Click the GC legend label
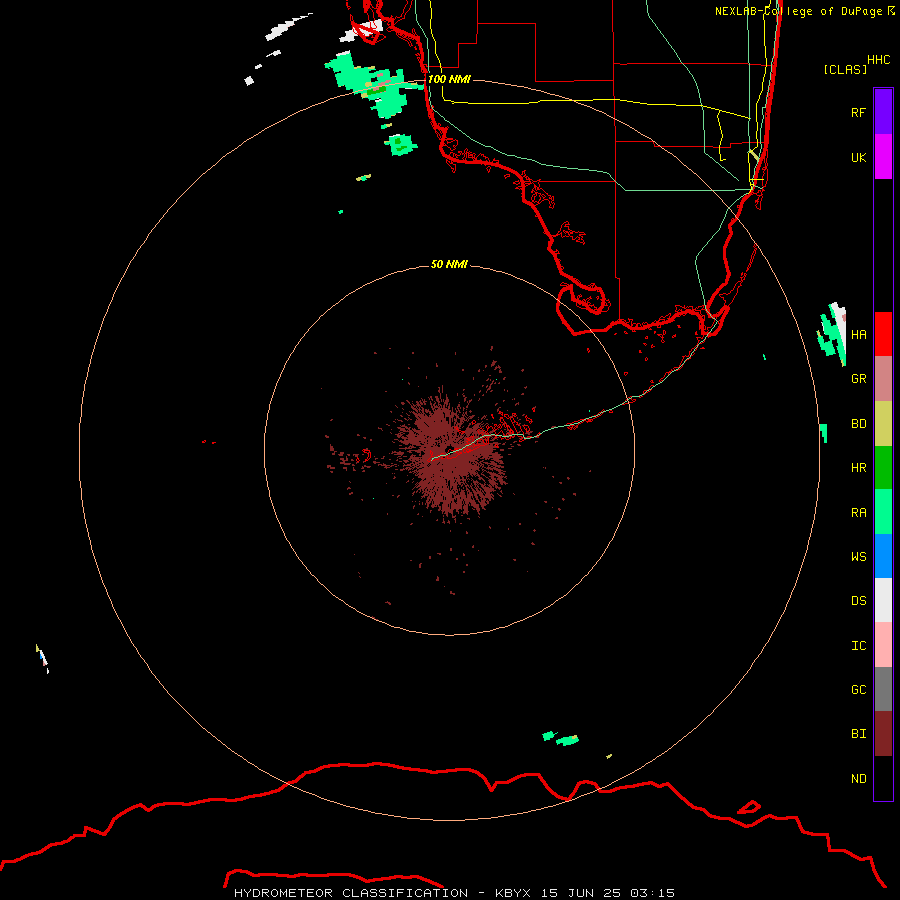The image size is (900, 900). (858, 689)
